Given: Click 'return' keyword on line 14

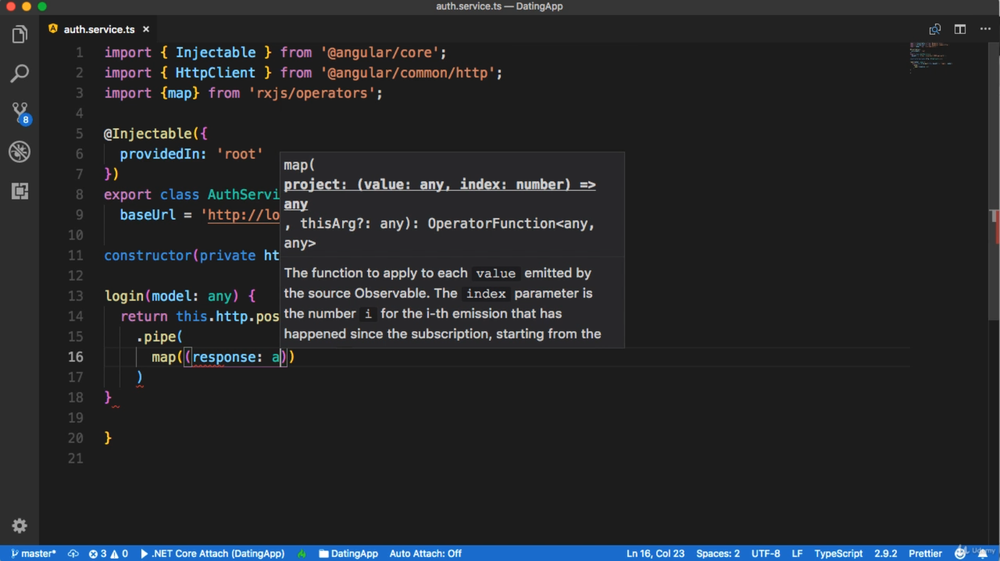Looking at the screenshot, I should click(x=144, y=316).
